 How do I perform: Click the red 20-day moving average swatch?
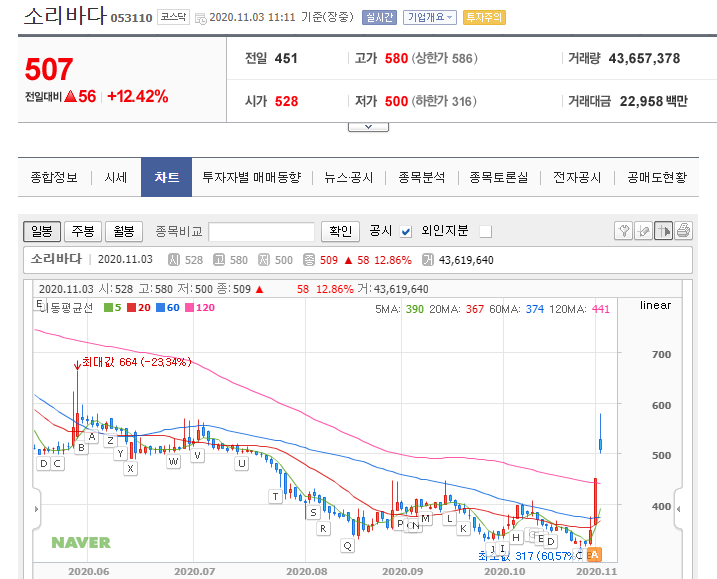coord(132,308)
